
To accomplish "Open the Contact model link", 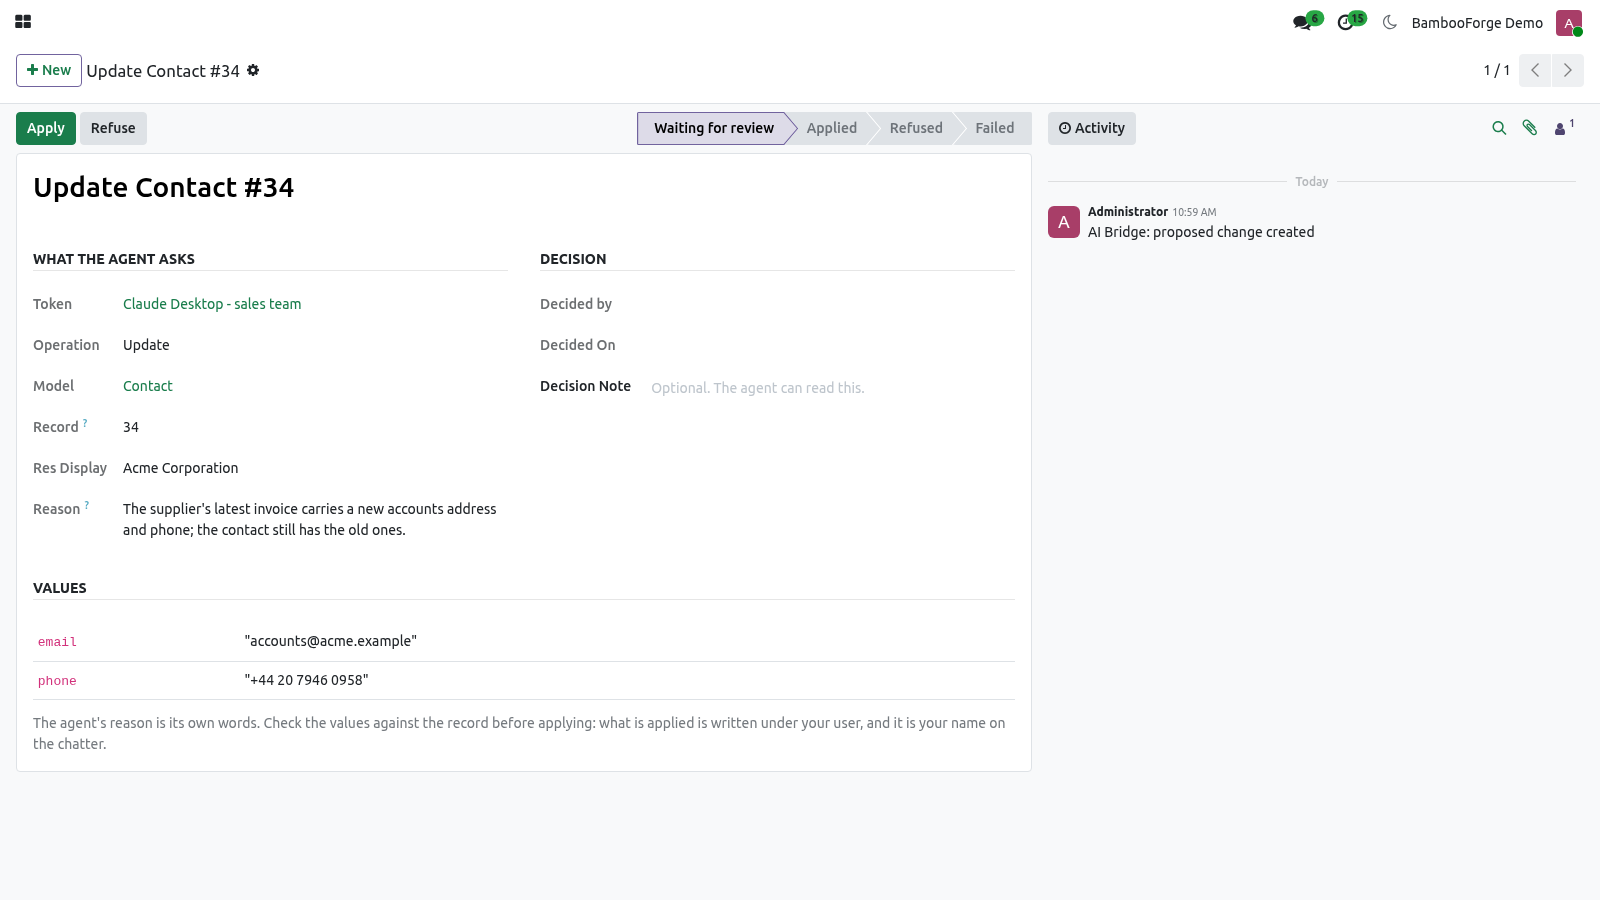I will (x=148, y=386).
